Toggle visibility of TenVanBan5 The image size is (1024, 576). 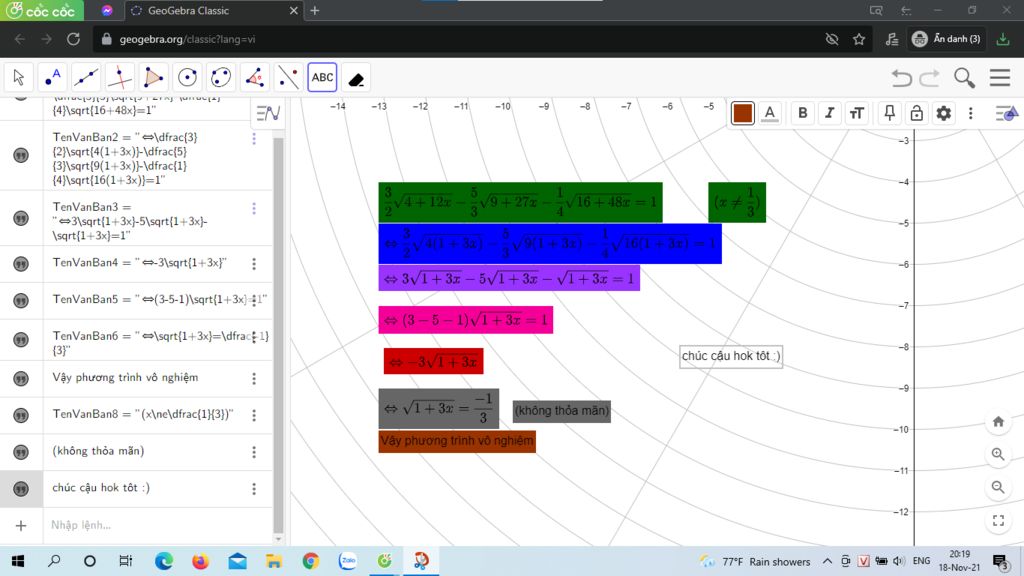[21, 300]
